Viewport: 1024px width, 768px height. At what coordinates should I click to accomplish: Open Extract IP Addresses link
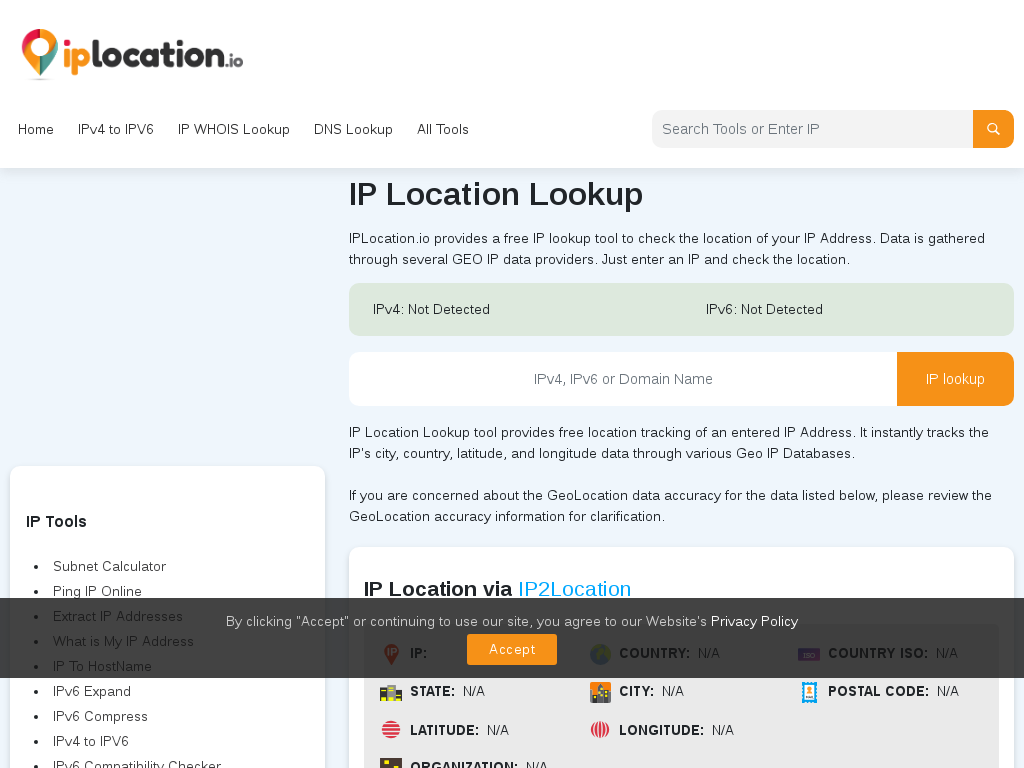tap(118, 616)
